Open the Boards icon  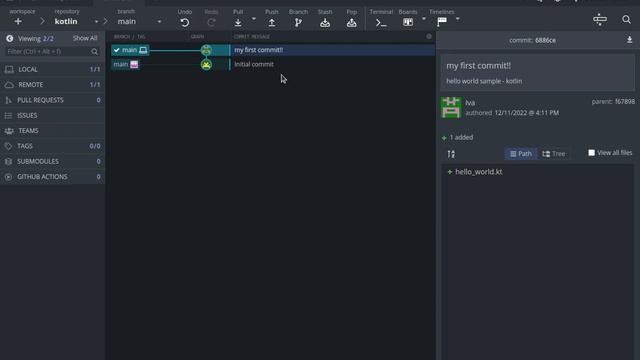coord(408,22)
